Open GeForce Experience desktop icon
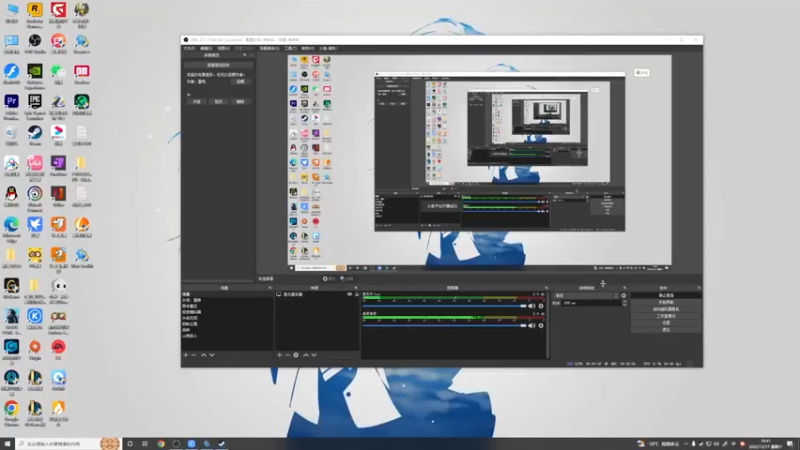The image size is (800, 450). (x=35, y=75)
